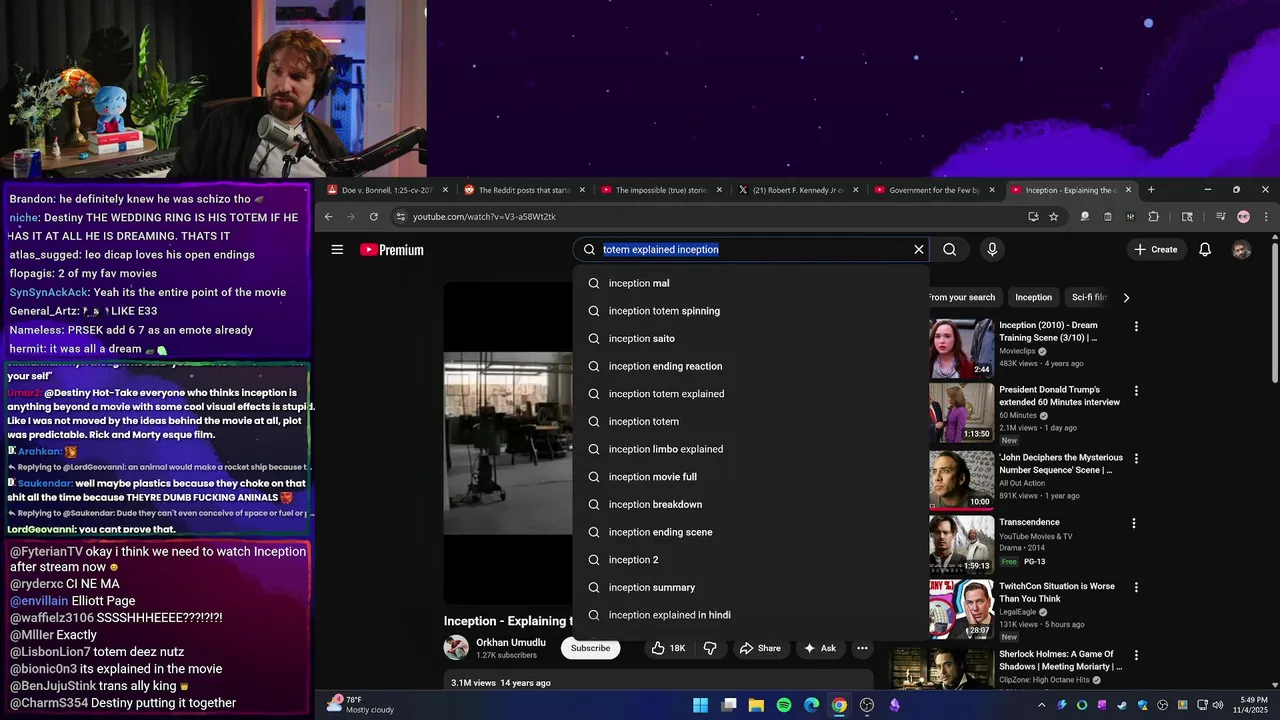The width and height of the screenshot is (1280, 720).
Task: Open the Chrome extensions puzzle menu
Action: [1153, 217]
